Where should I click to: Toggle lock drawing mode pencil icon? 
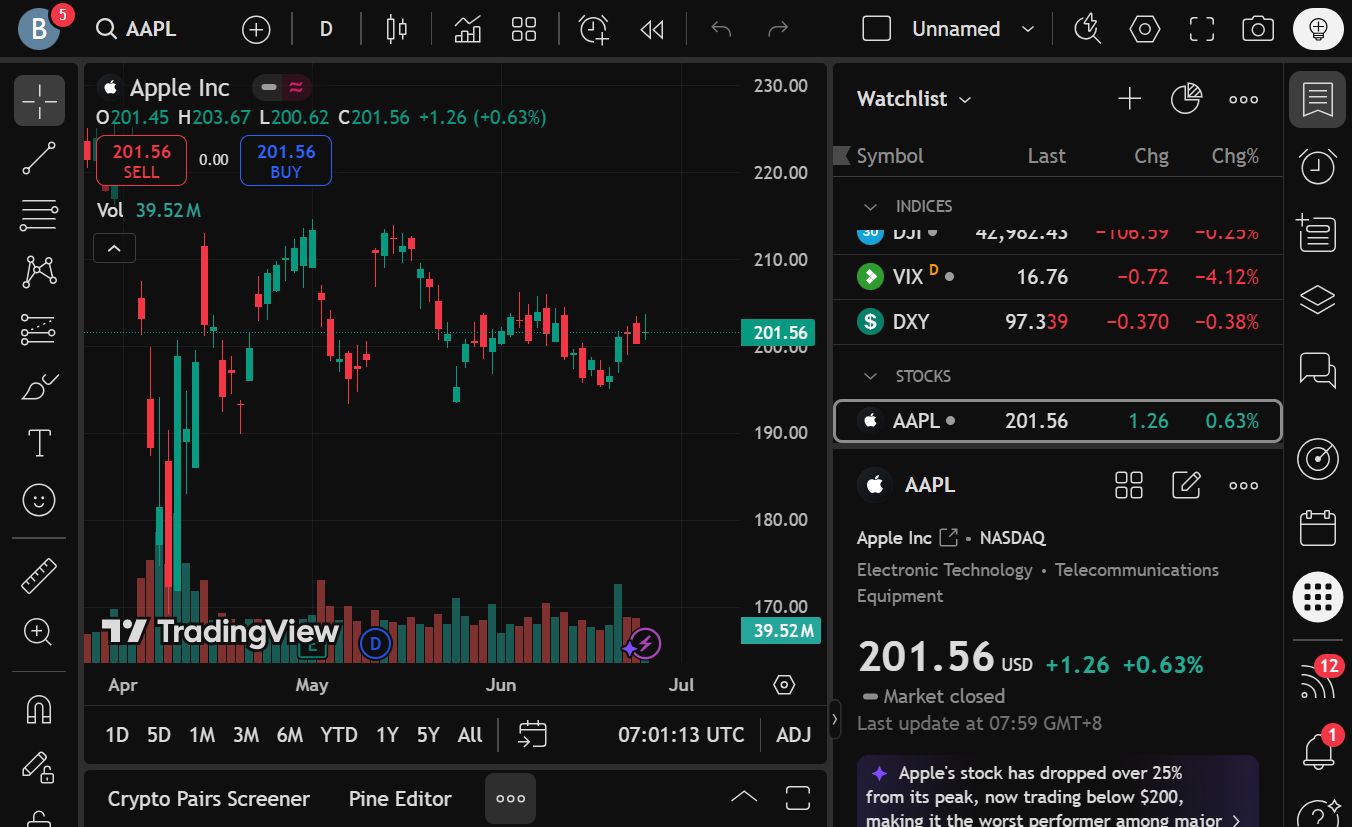coord(39,766)
